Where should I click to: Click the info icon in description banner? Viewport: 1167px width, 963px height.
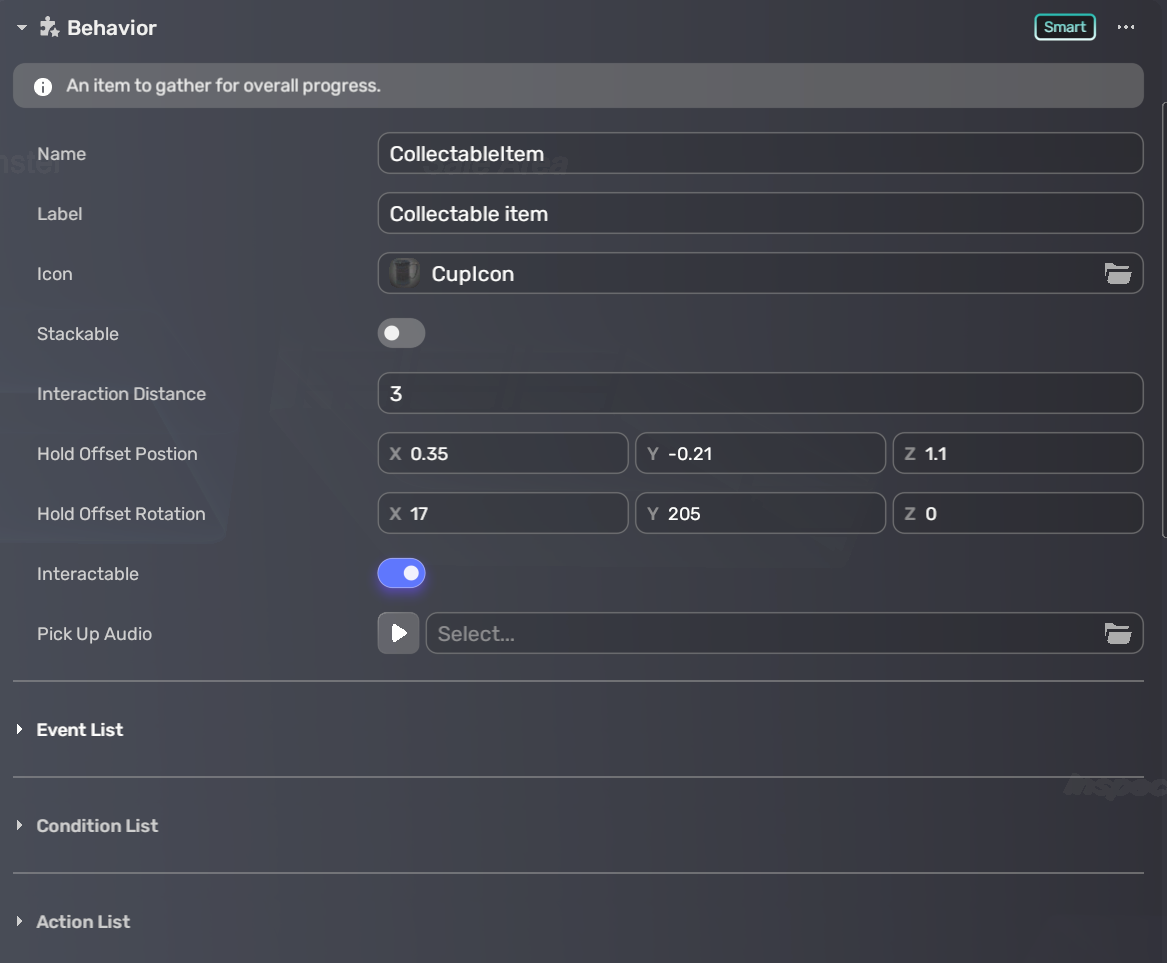(x=43, y=87)
